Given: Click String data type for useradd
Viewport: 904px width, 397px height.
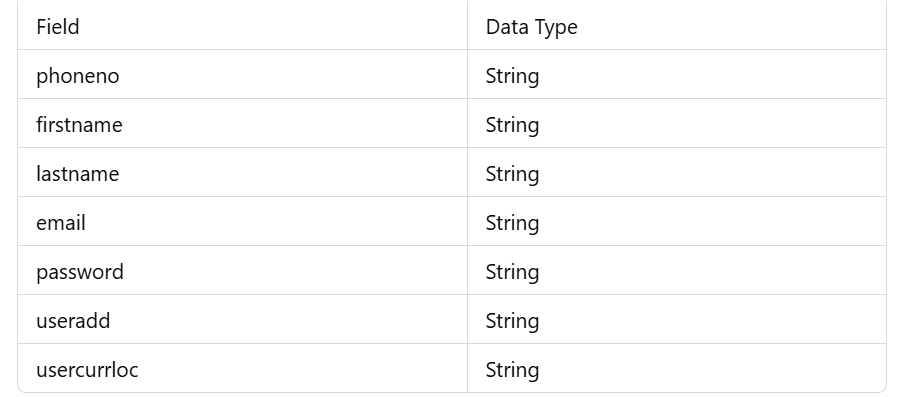Looking at the screenshot, I should click(512, 321).
